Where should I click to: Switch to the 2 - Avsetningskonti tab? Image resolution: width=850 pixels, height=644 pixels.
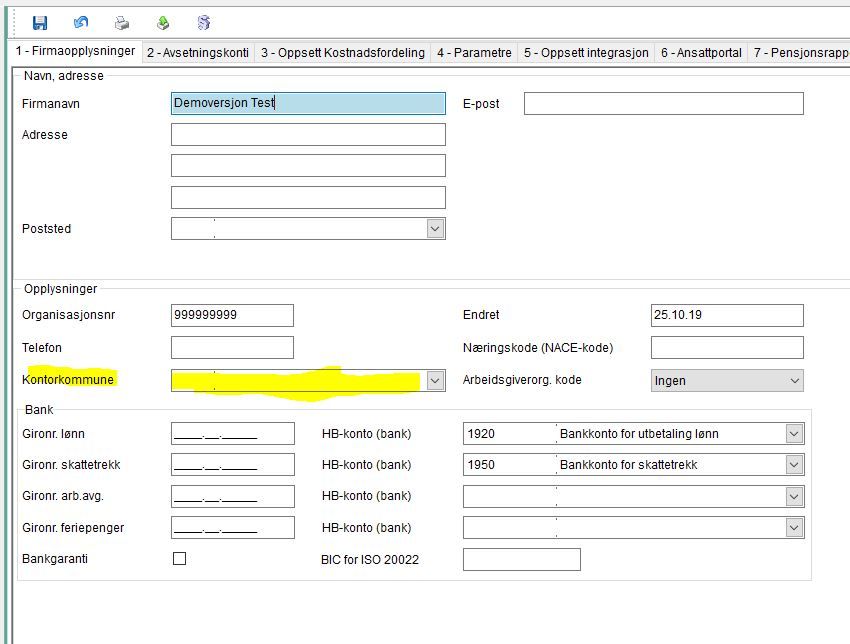[198, 53]
